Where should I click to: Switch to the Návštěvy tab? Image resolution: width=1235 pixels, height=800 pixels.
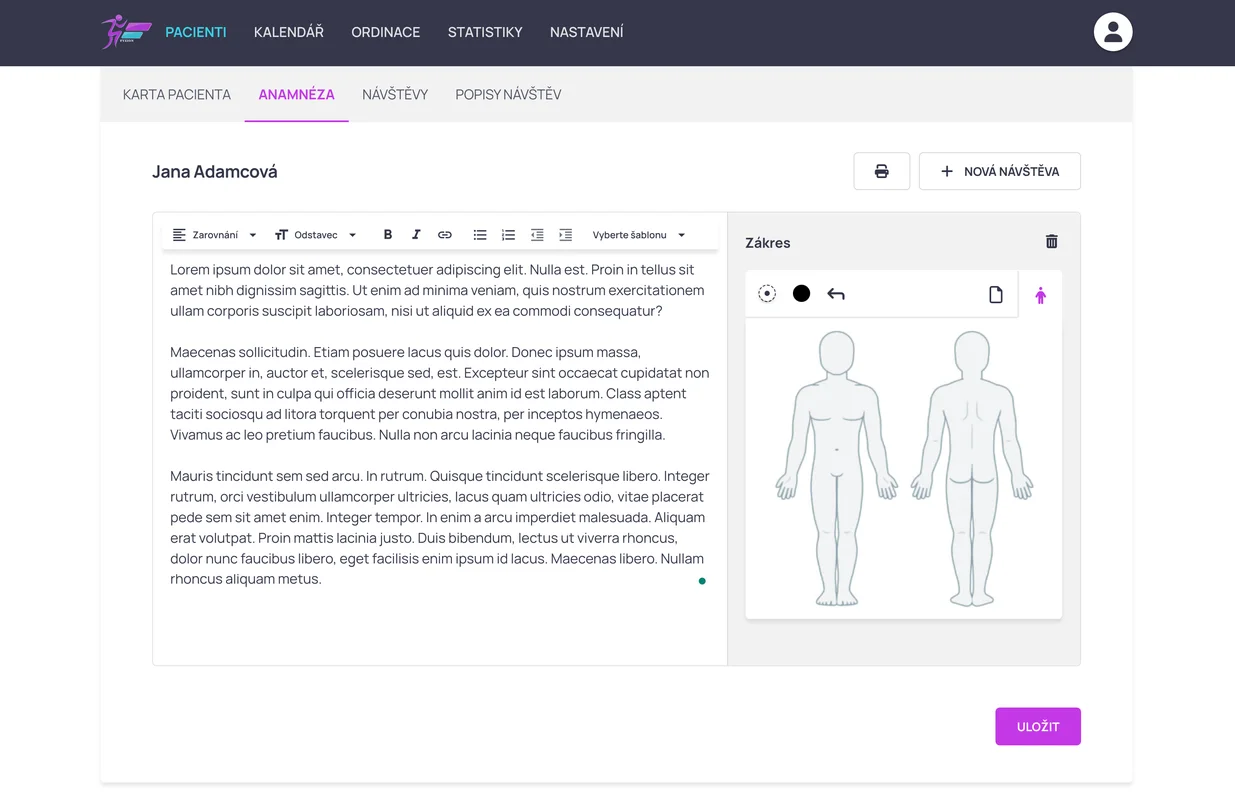[395, 95]
